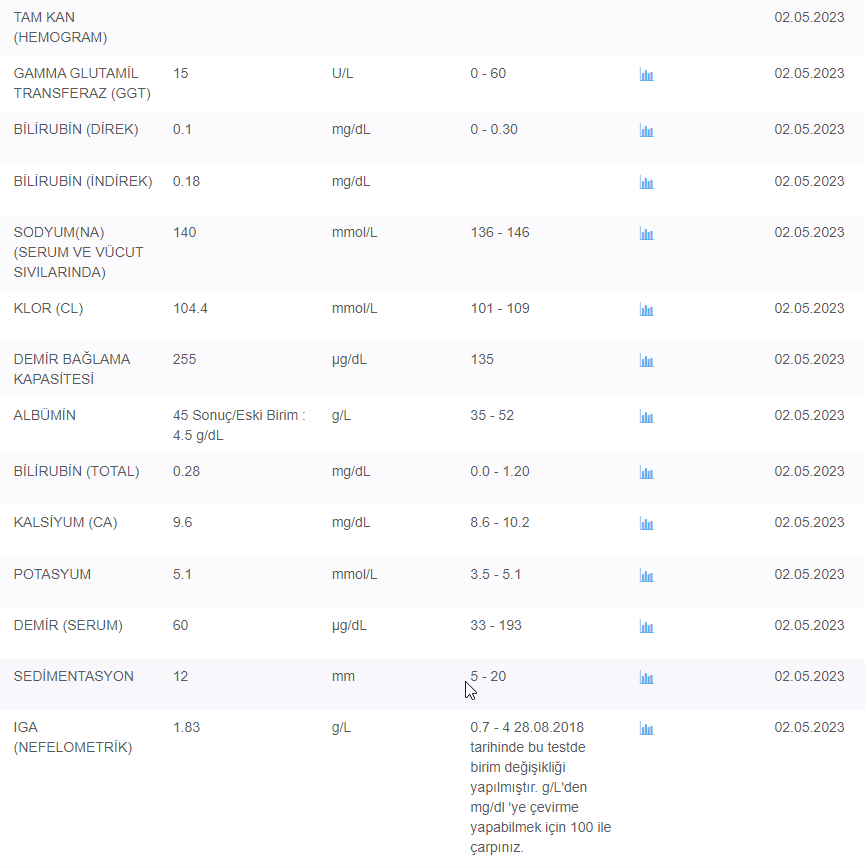865x868 pixels.
Task: Open chart icon for Bilirubin (Direk)
Action: pyautogui.click(x=646, y=131)
